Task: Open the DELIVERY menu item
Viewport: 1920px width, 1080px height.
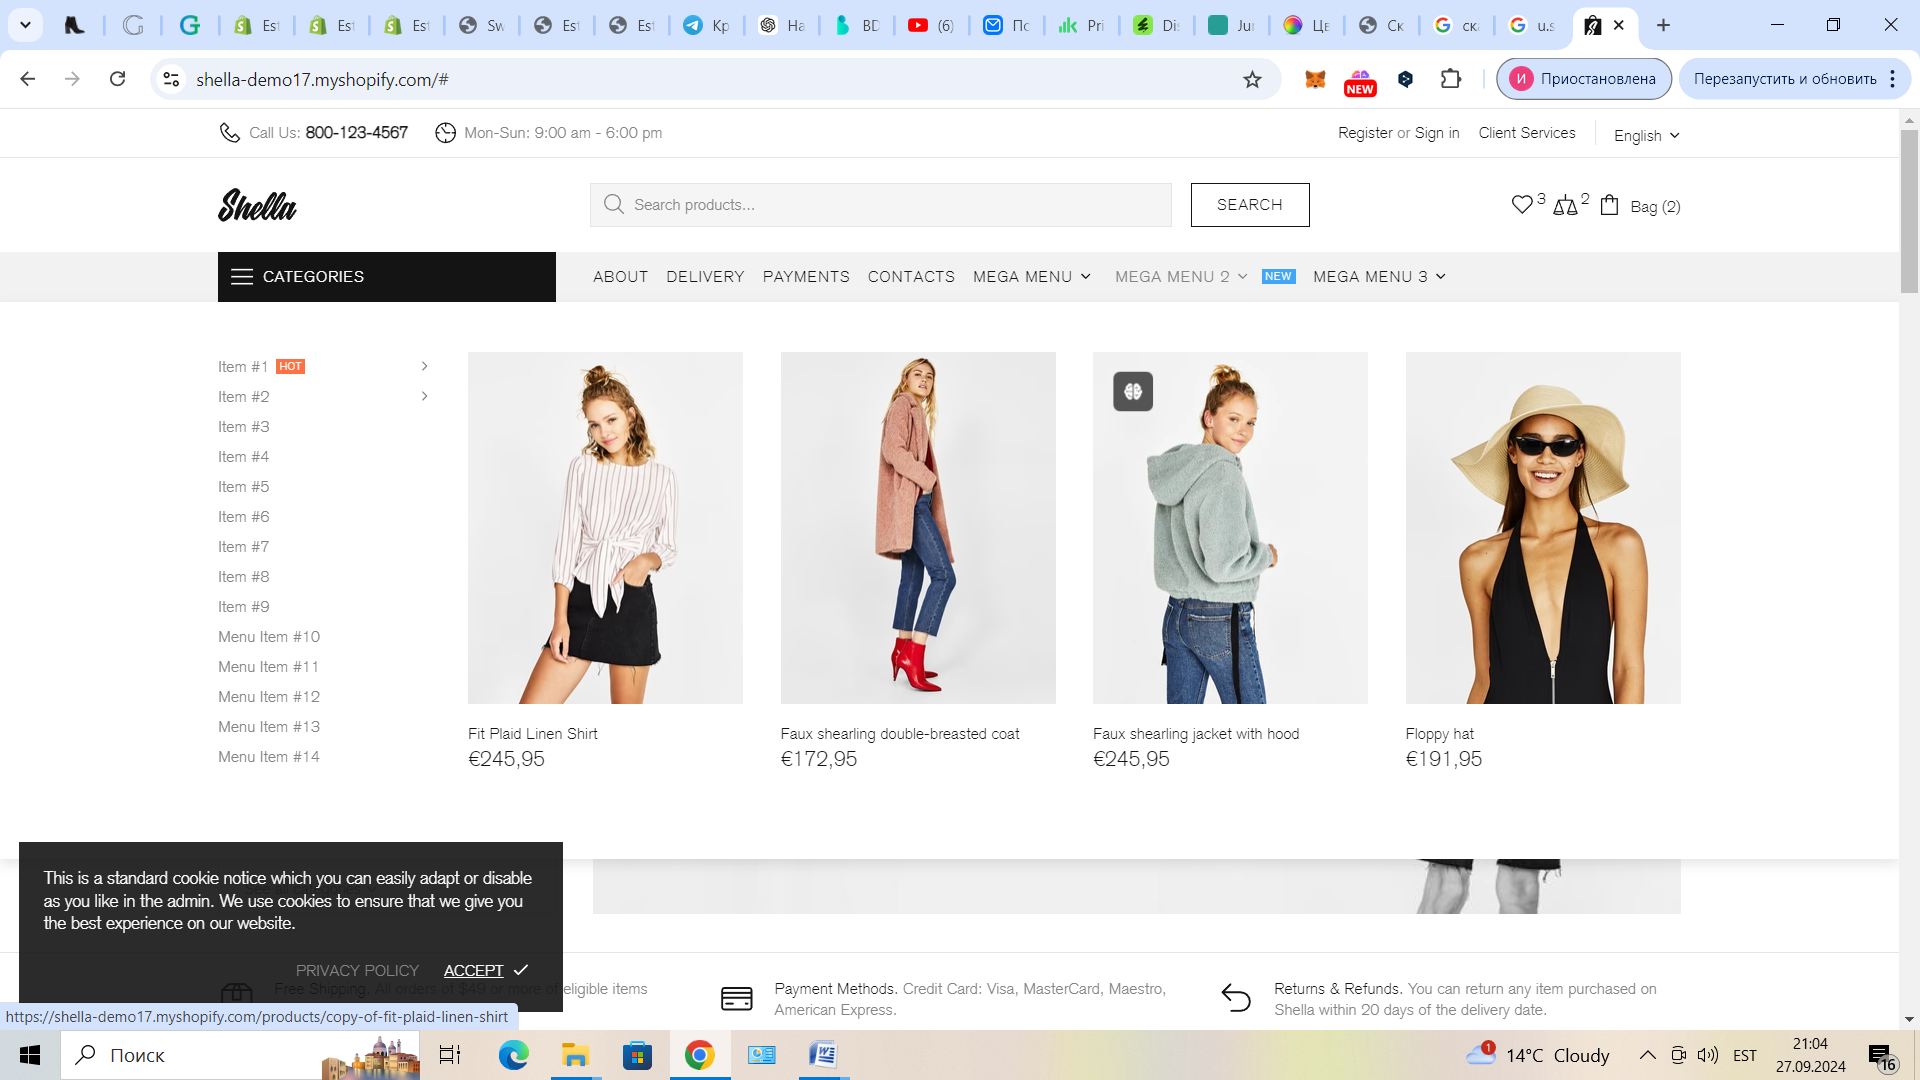Action: (705, 277)
